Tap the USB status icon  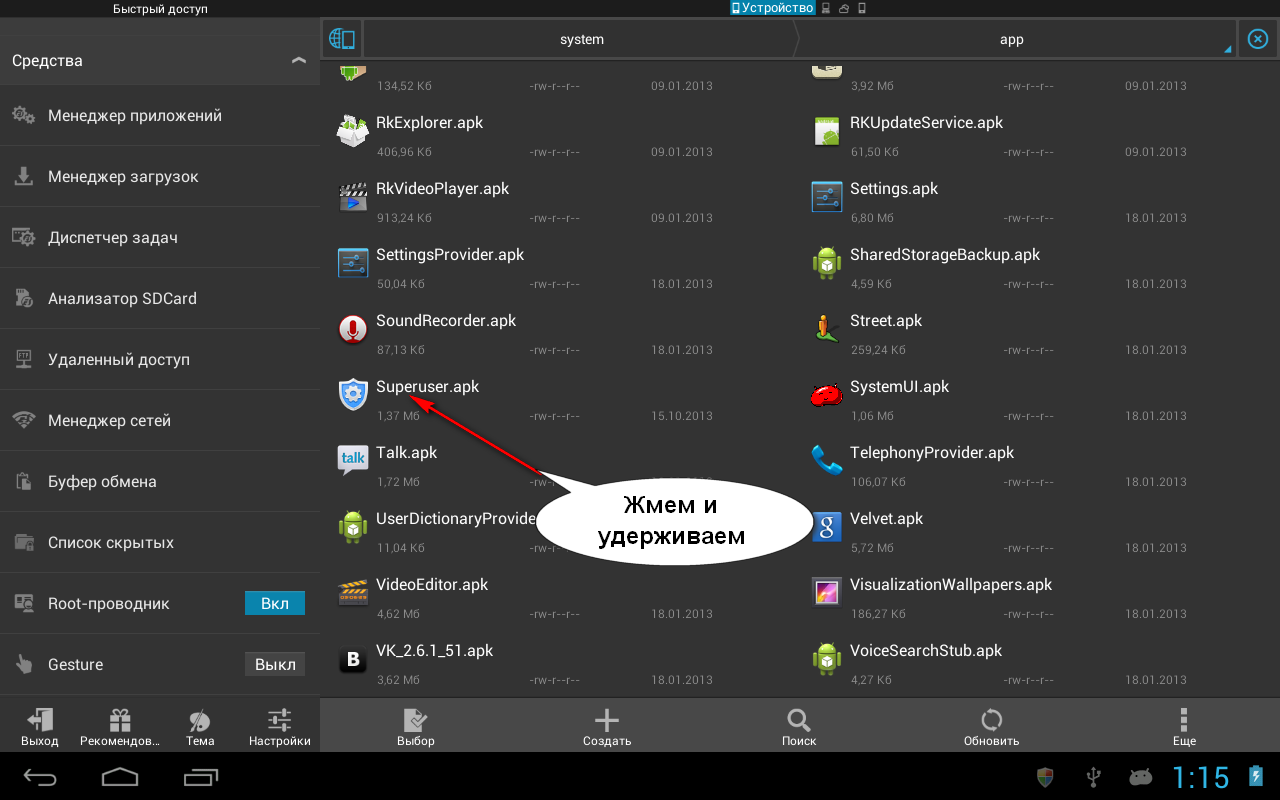[1093, 777]
